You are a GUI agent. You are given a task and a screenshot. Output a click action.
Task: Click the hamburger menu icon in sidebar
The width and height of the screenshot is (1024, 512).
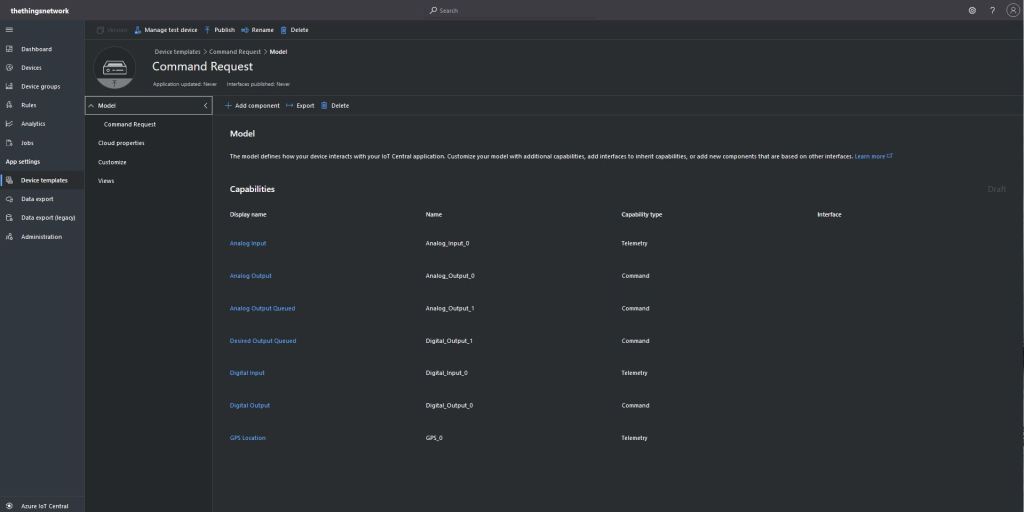tap(9, 29)
